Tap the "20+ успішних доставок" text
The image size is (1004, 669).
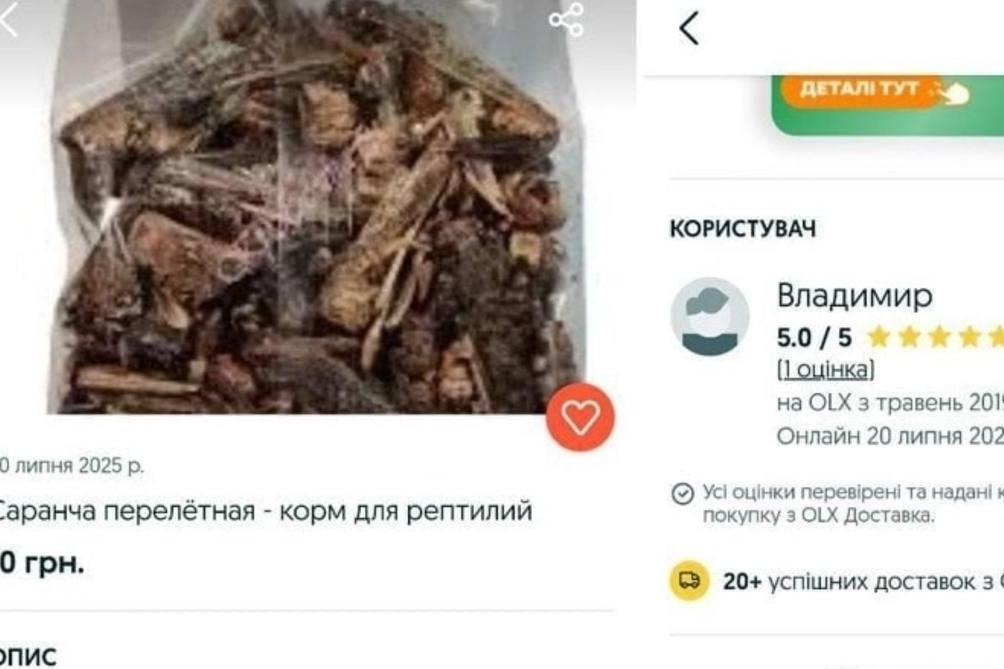tap(863, 581)
